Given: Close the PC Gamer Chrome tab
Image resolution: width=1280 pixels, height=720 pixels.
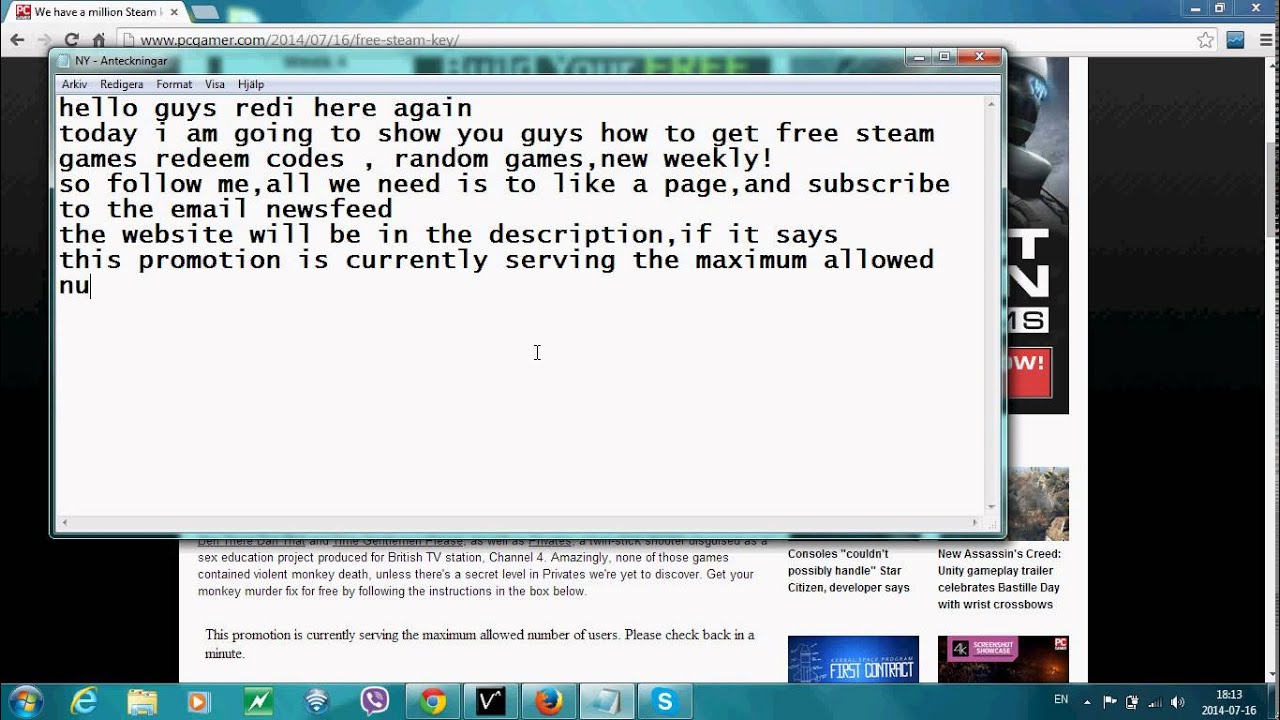Looking at the screenshot, I should click(174, 12).
